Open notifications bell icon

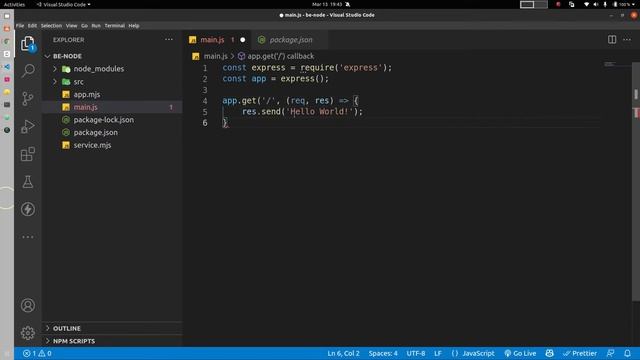point(627,353)
